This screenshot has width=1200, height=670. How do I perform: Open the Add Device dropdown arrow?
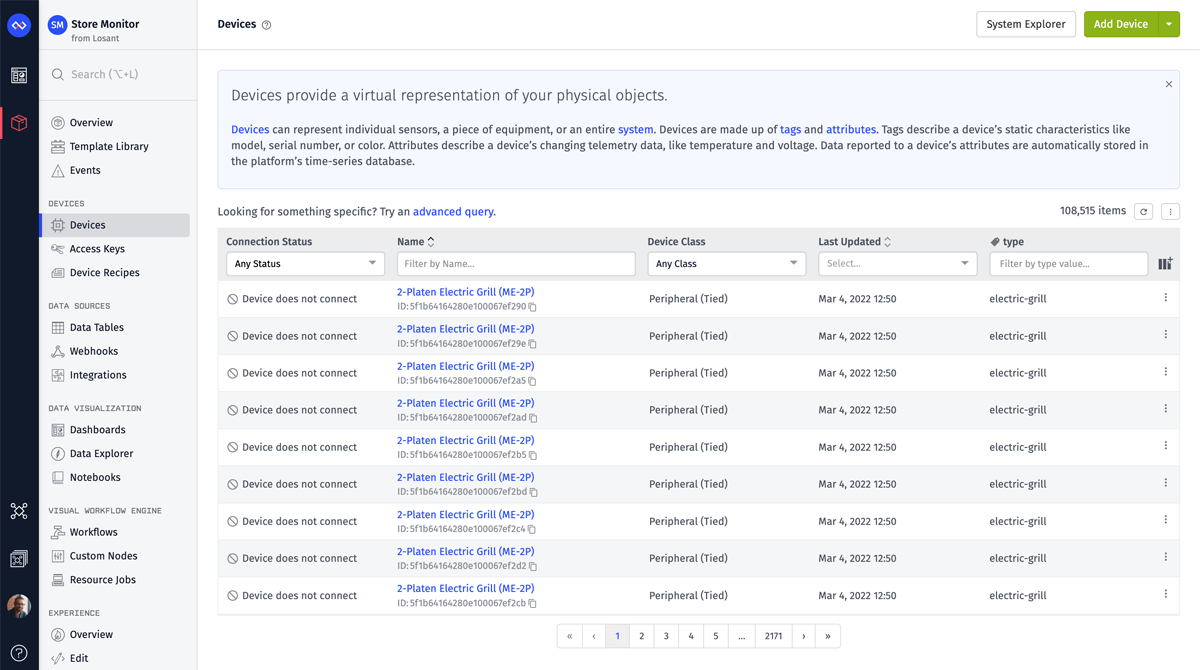pos(1169,25)
